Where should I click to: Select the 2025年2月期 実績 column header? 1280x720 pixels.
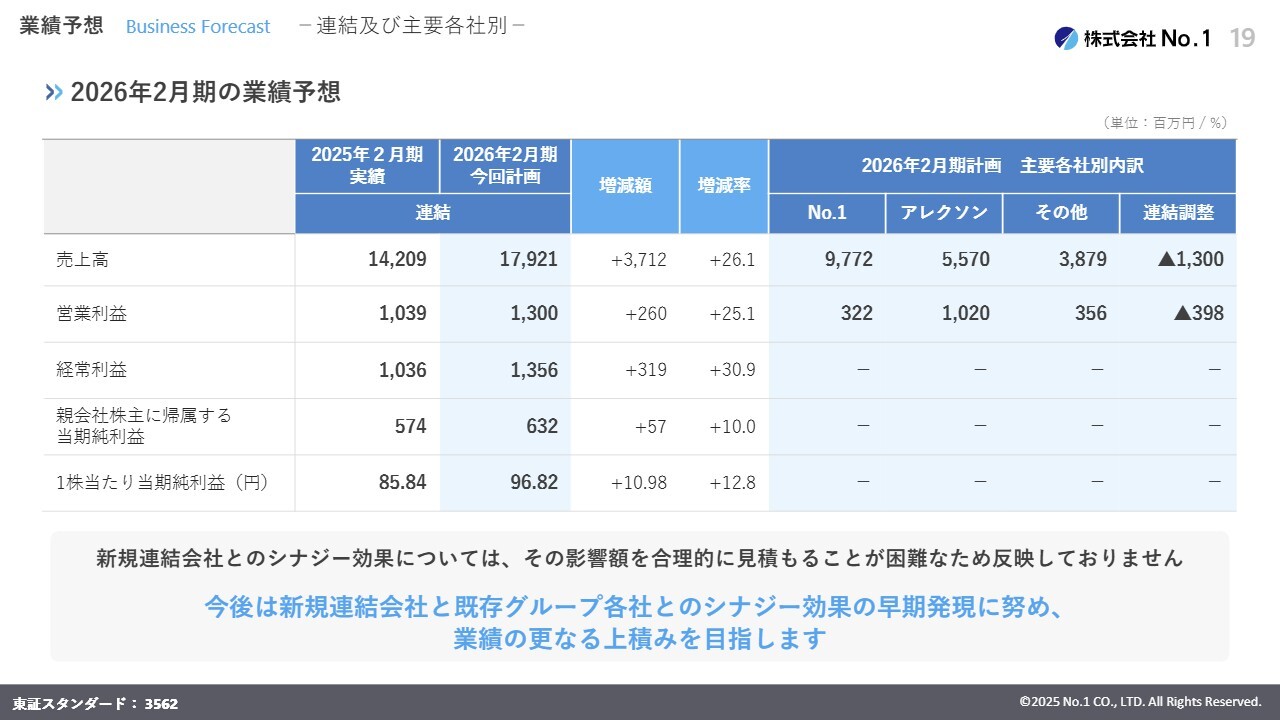[367, 166]
